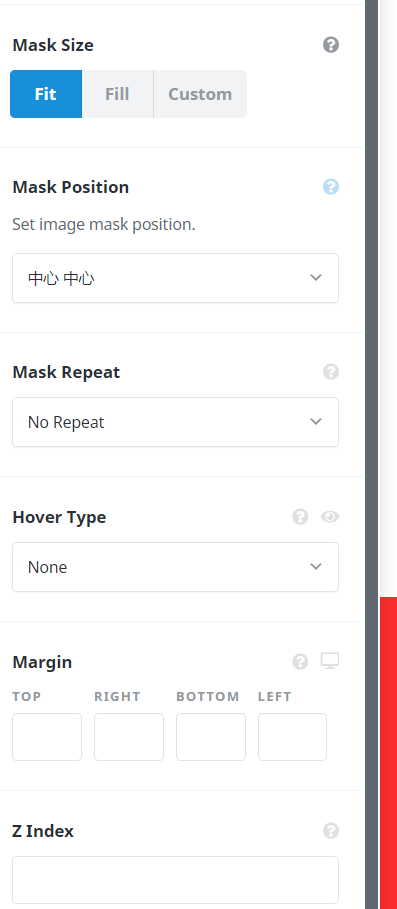The width and height of the screenshot is (397, 909).
Task: Focus the Margin Right input field
Action: [129, 737]
